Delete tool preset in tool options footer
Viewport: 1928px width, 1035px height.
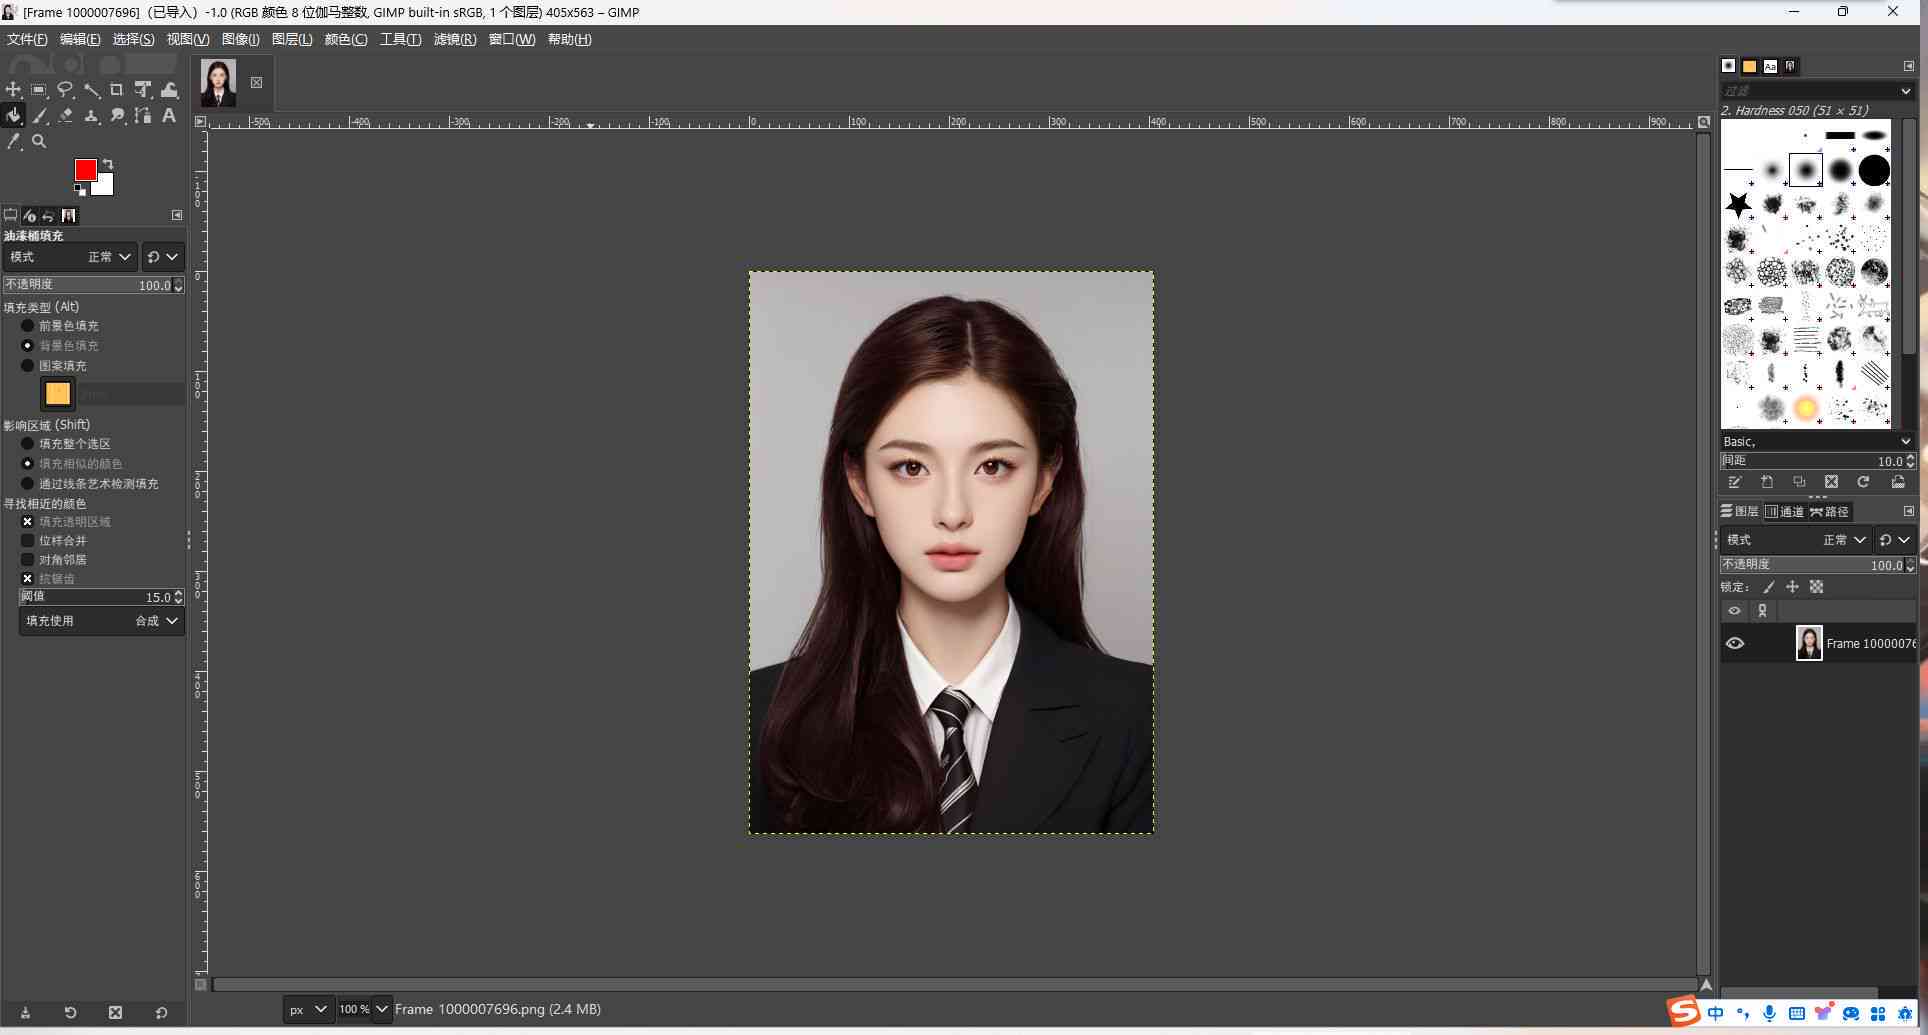(115, 1013)
